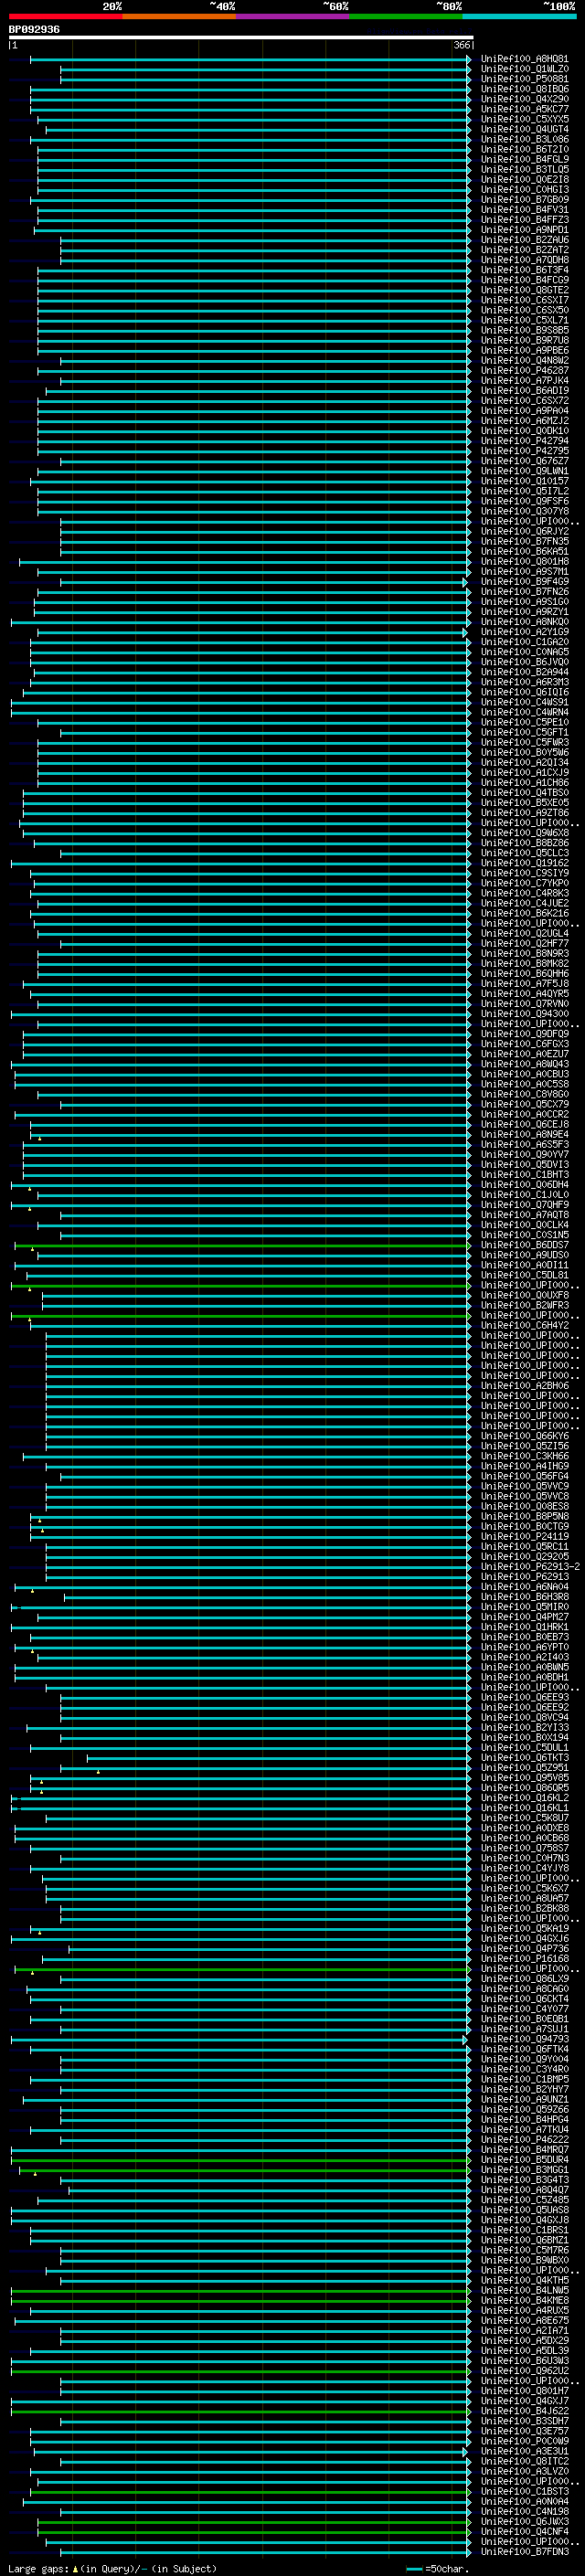Image resolution: width=585 pixels, height=2576 pixels.
Task: Select label UniRef100_A8E675
Action: tap(525, 2320)
